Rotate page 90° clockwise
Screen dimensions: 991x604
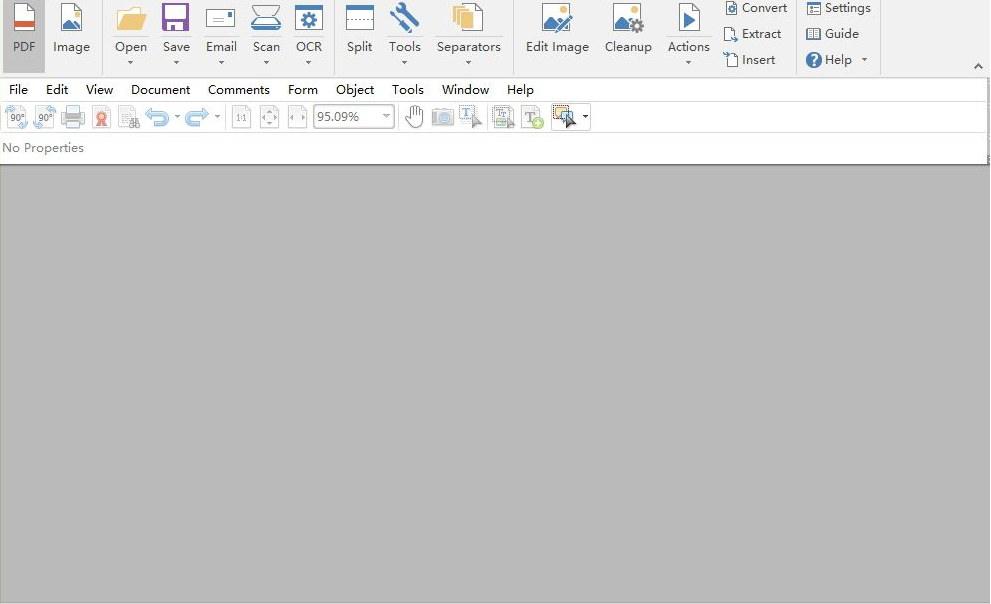point(16,117)
